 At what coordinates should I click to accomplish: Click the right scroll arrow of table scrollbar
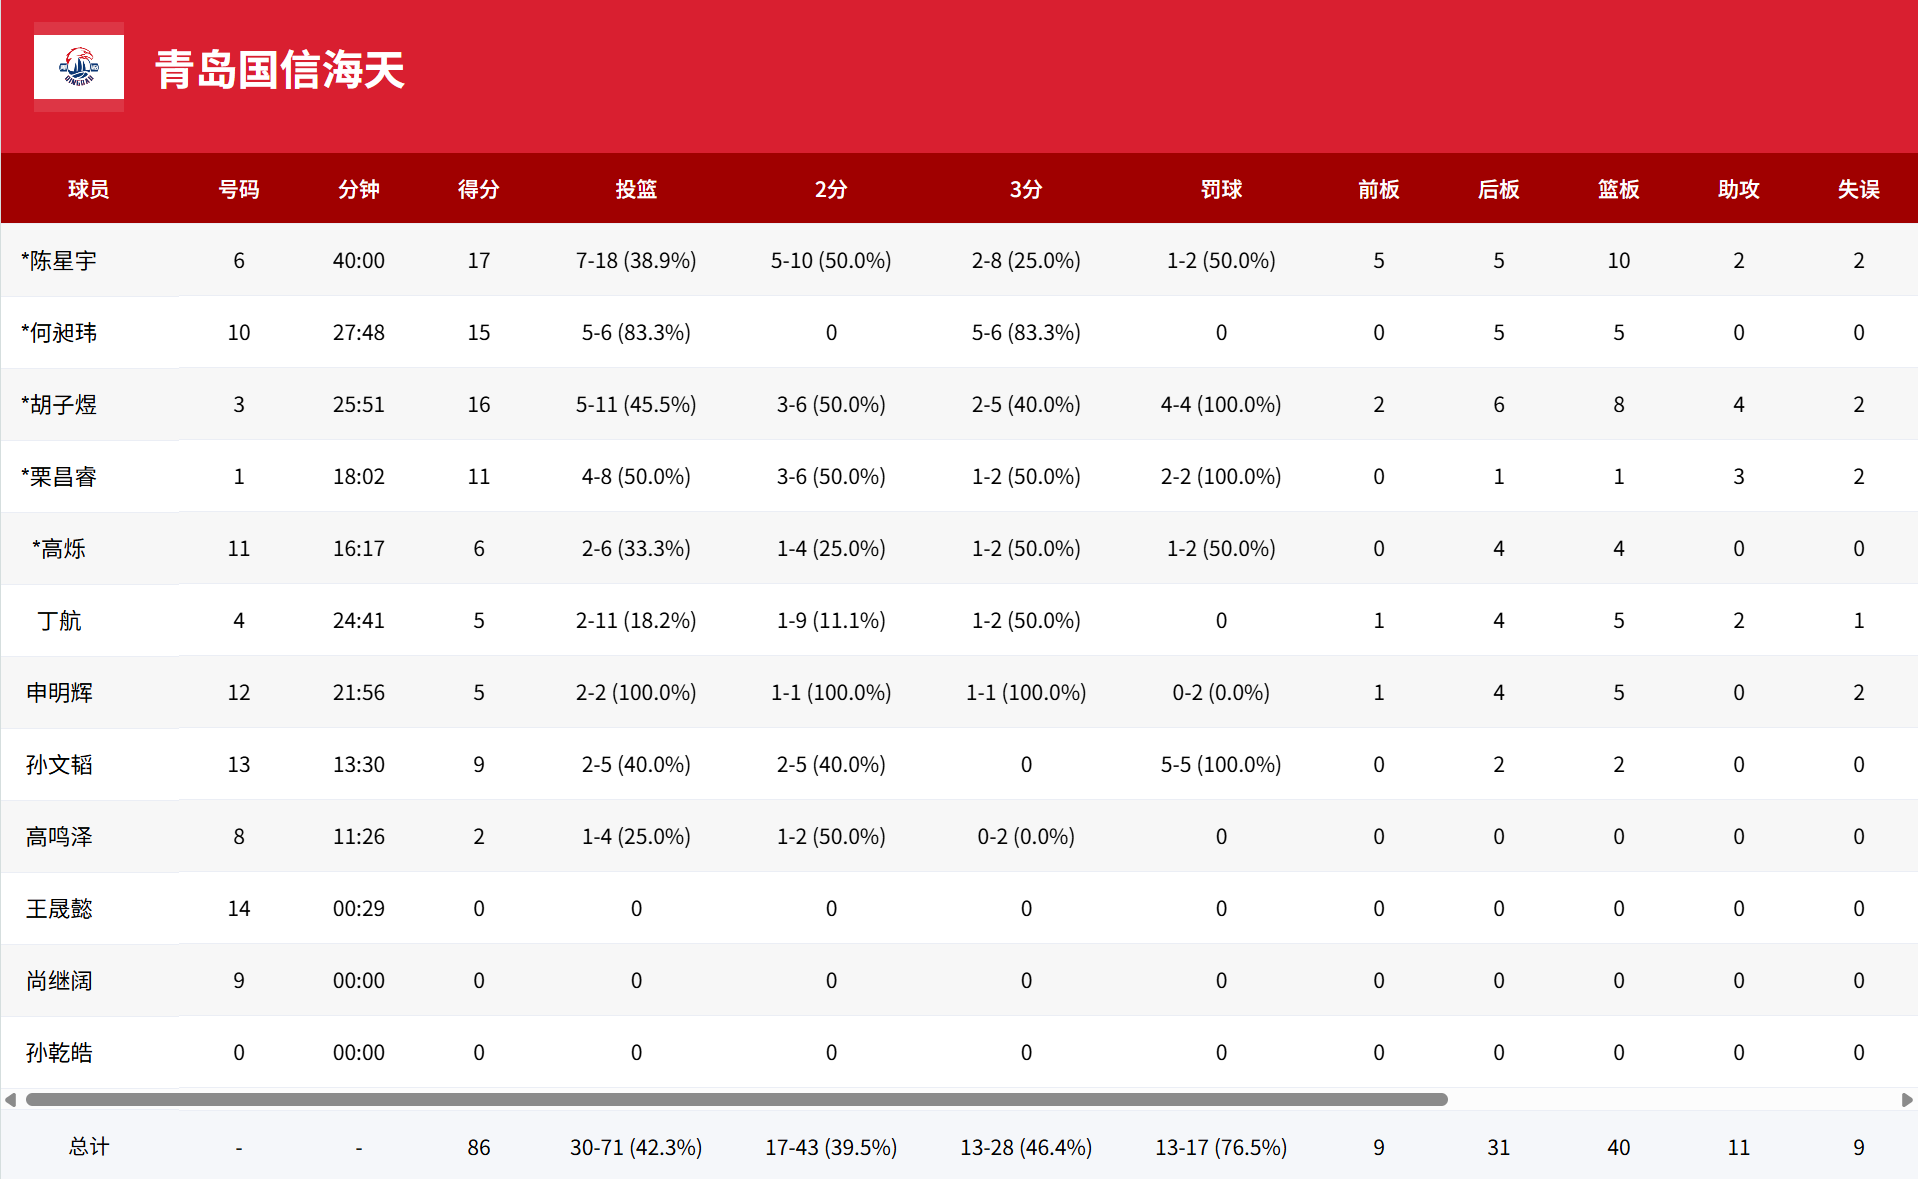pyautogui.click(x=1906, y=1099)
